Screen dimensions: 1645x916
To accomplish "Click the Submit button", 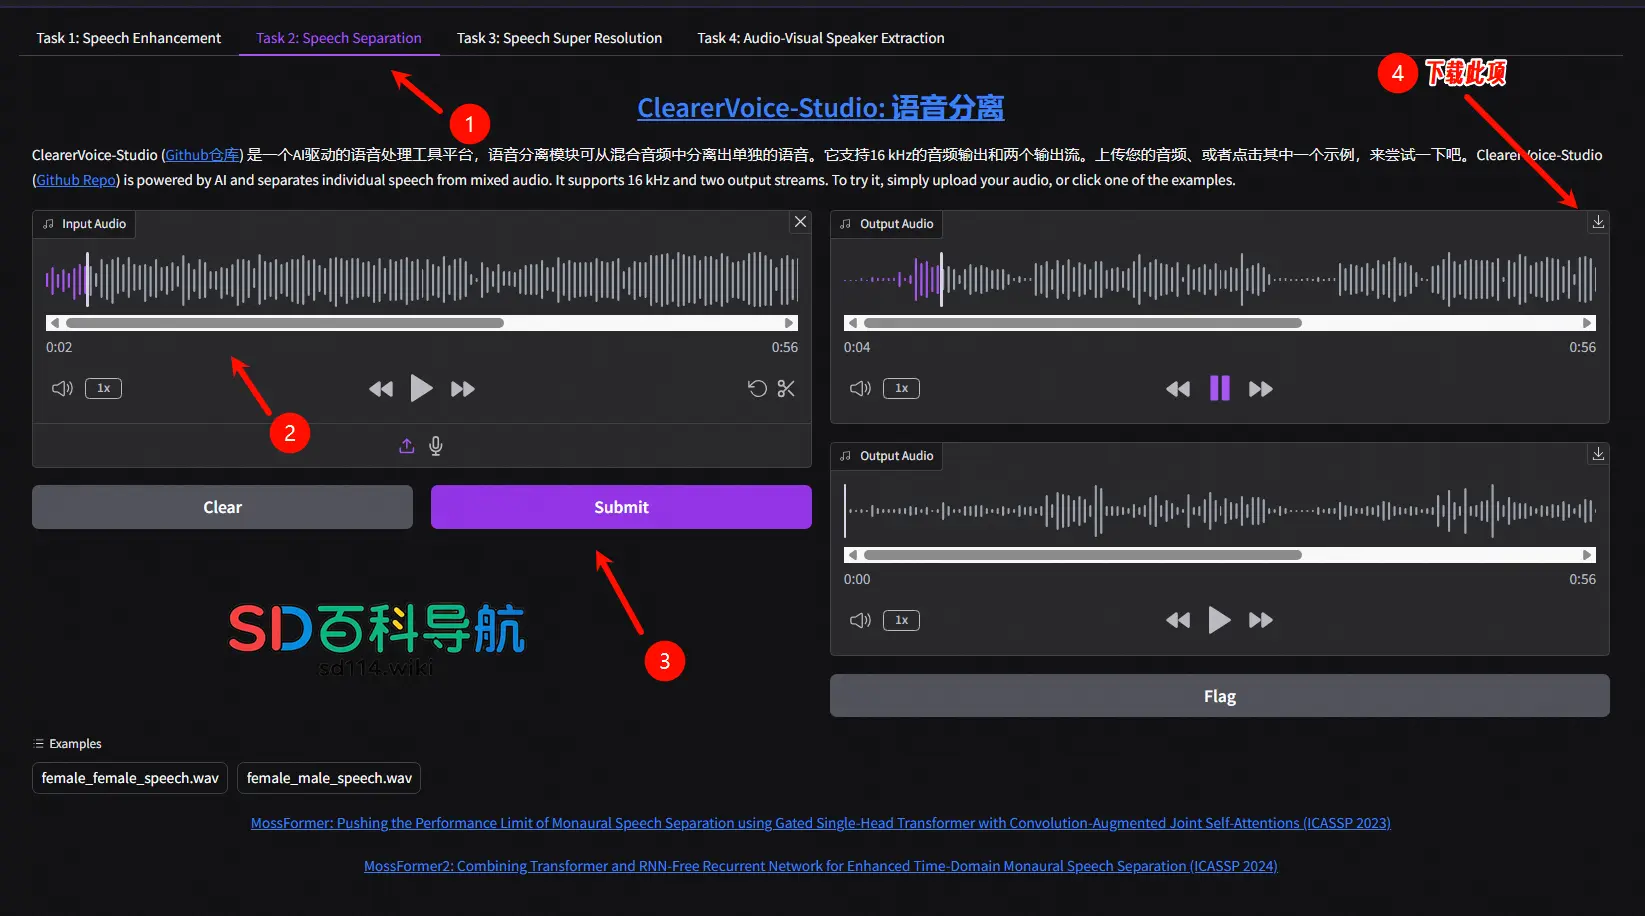I will 621,507.
